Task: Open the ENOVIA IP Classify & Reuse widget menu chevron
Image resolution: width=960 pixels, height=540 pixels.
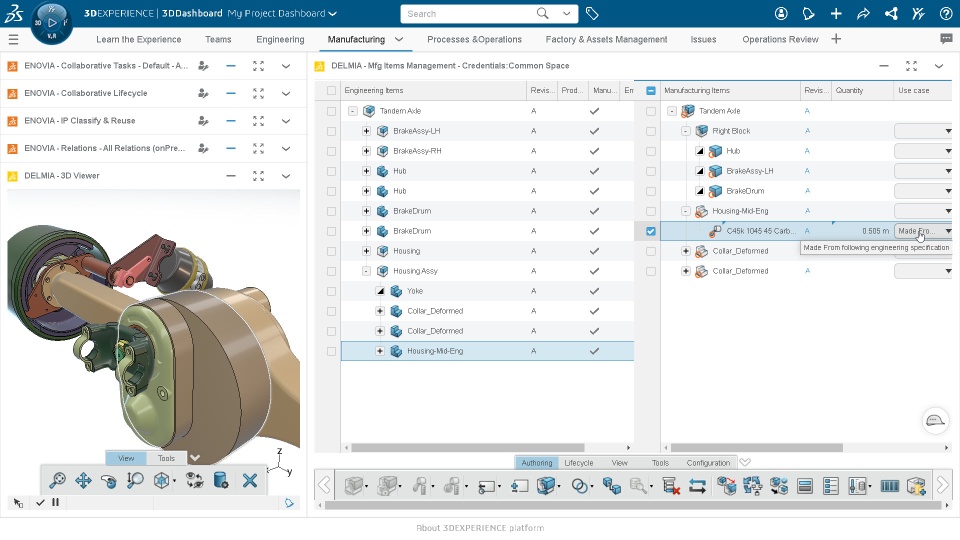Action: pyautogui.click(x=286, y=121)
